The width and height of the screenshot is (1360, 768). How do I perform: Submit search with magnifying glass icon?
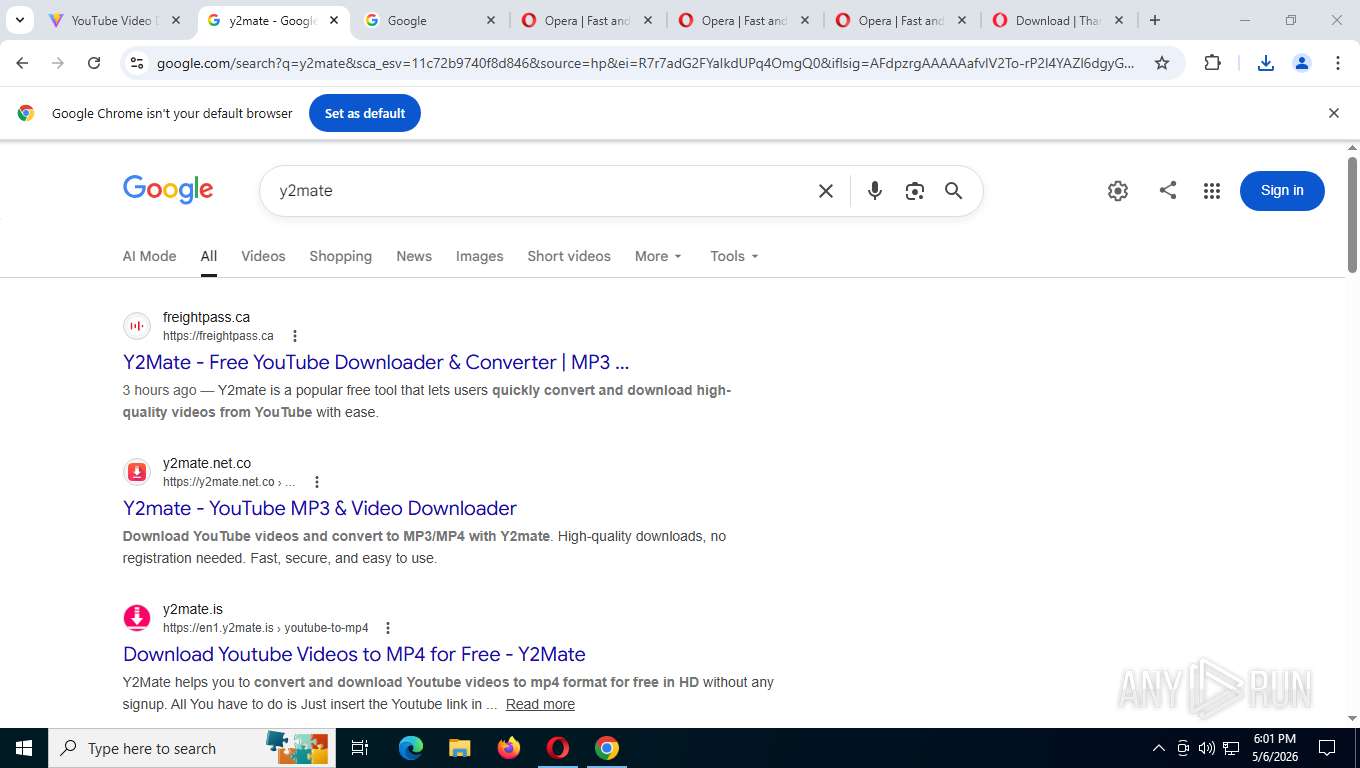954,191
